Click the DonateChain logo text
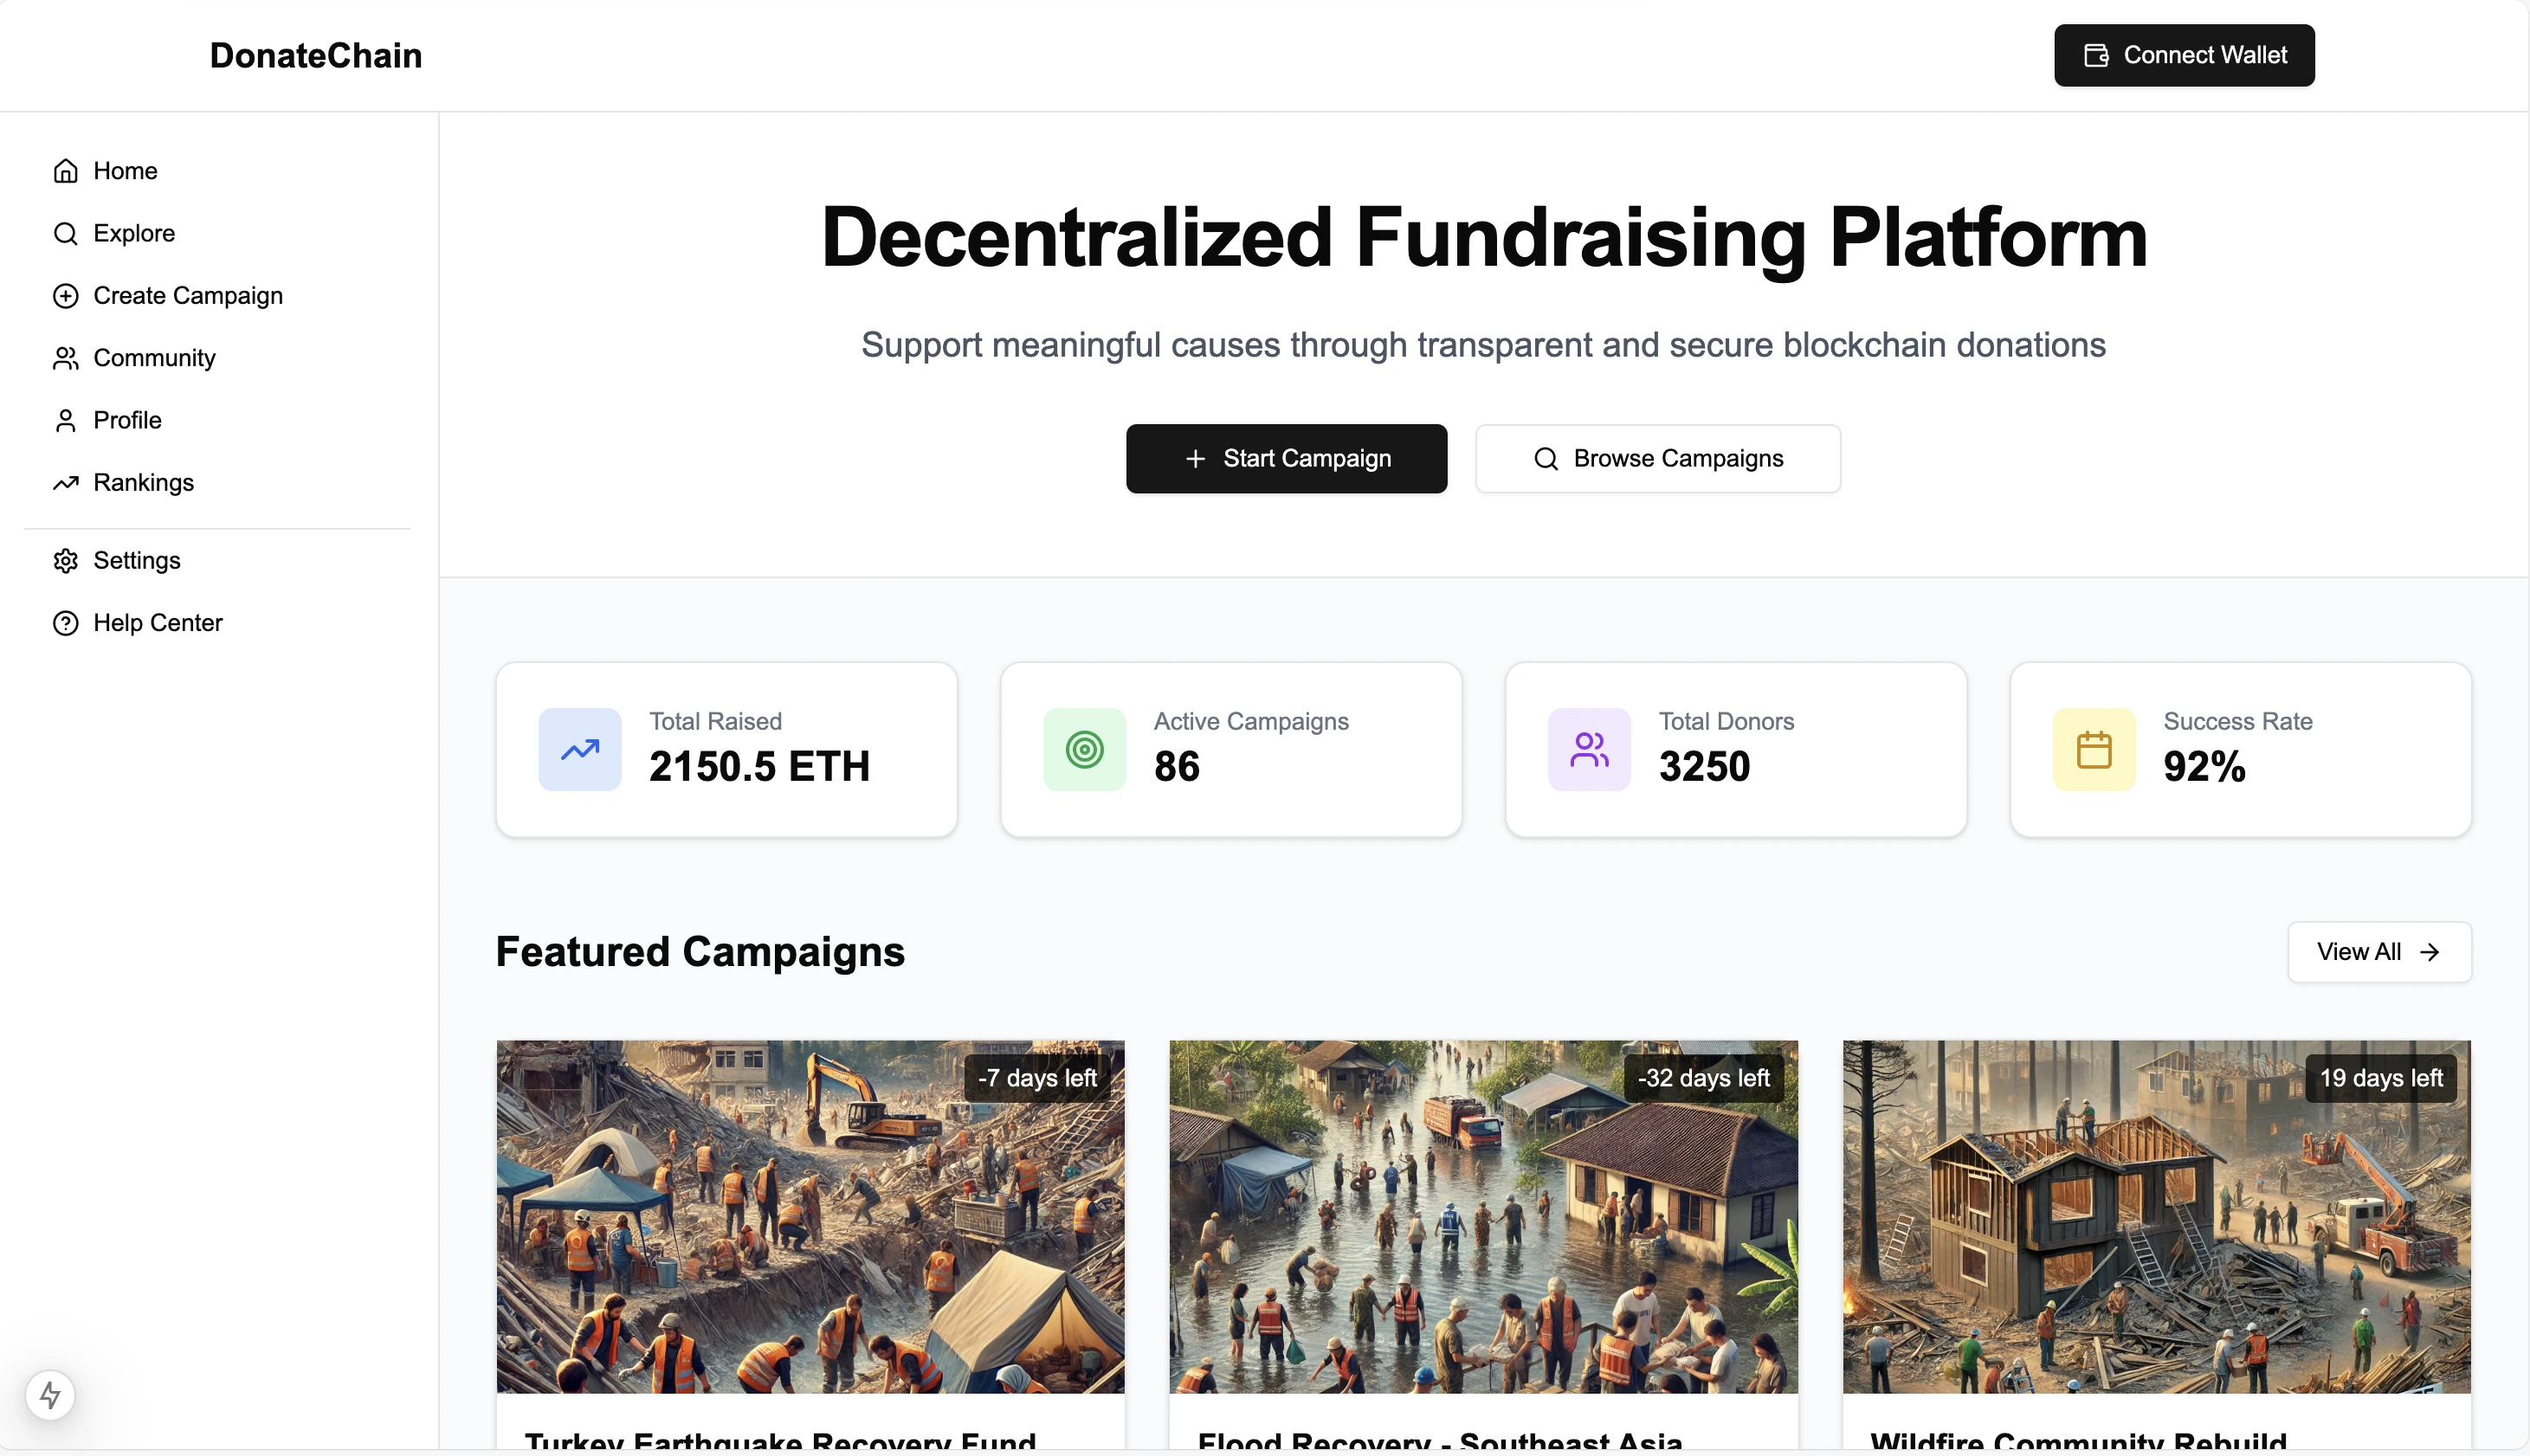Image resolution: width=2530 pixels, height=1456 pixels. pos(316,56)
